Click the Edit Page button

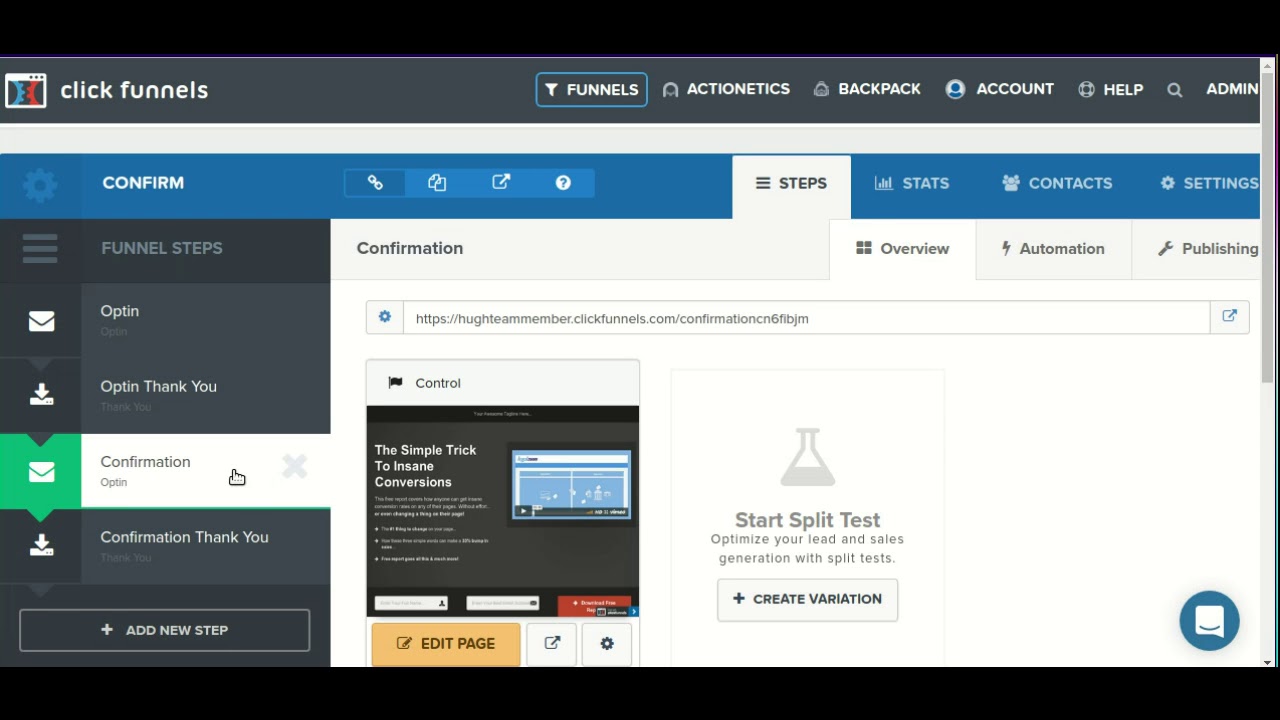(446, 644)
